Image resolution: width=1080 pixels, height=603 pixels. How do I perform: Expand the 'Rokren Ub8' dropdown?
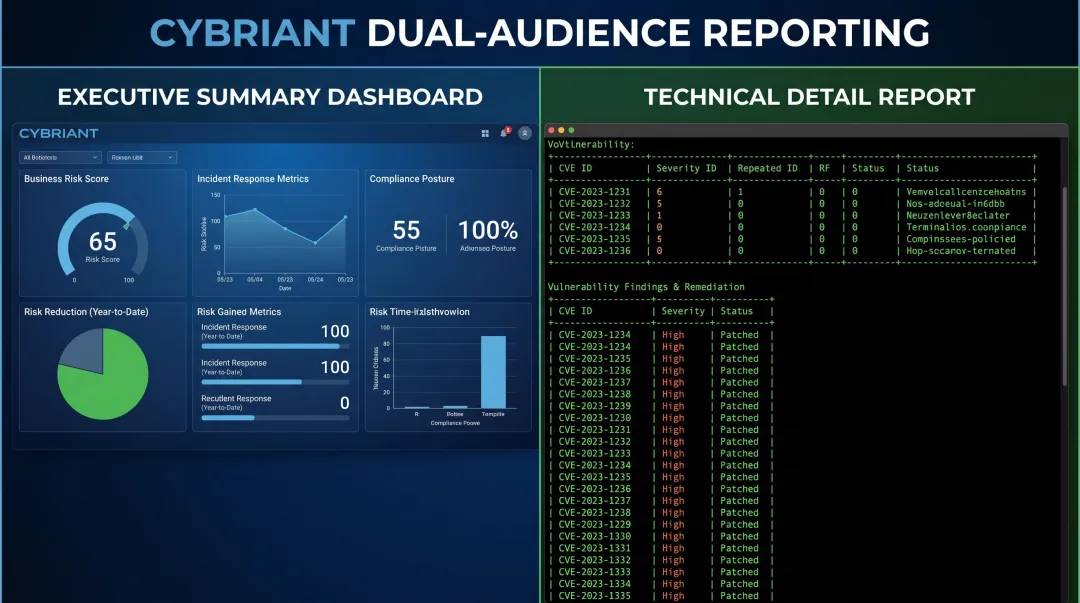pyautogui.click(x=142, y=157)
